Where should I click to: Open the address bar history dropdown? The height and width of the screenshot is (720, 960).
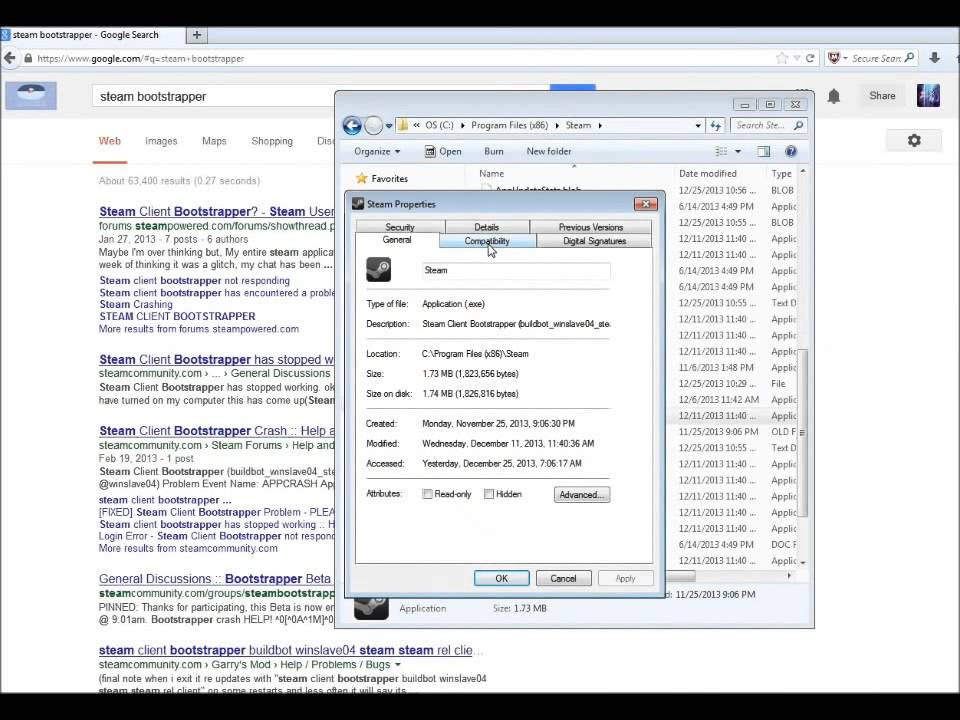tap(698, 126)
